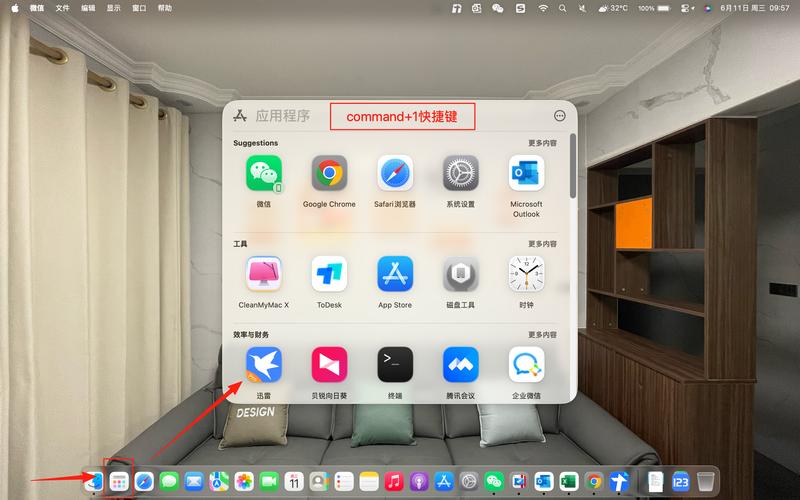Launch ToDesk from the Tools section
The image size is (800, 500).
pyautogui.click(x=329, y=274)
